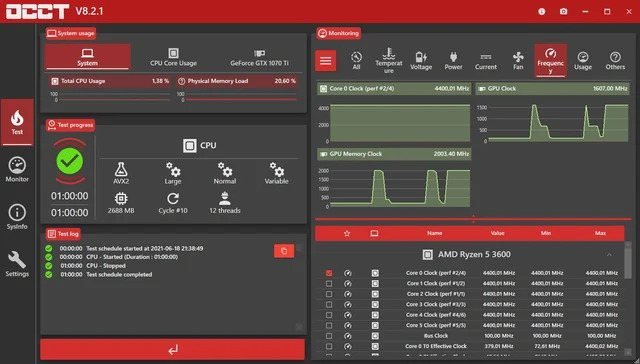Click the favorite star column header
640x364 pixels.
click(347, 233)
